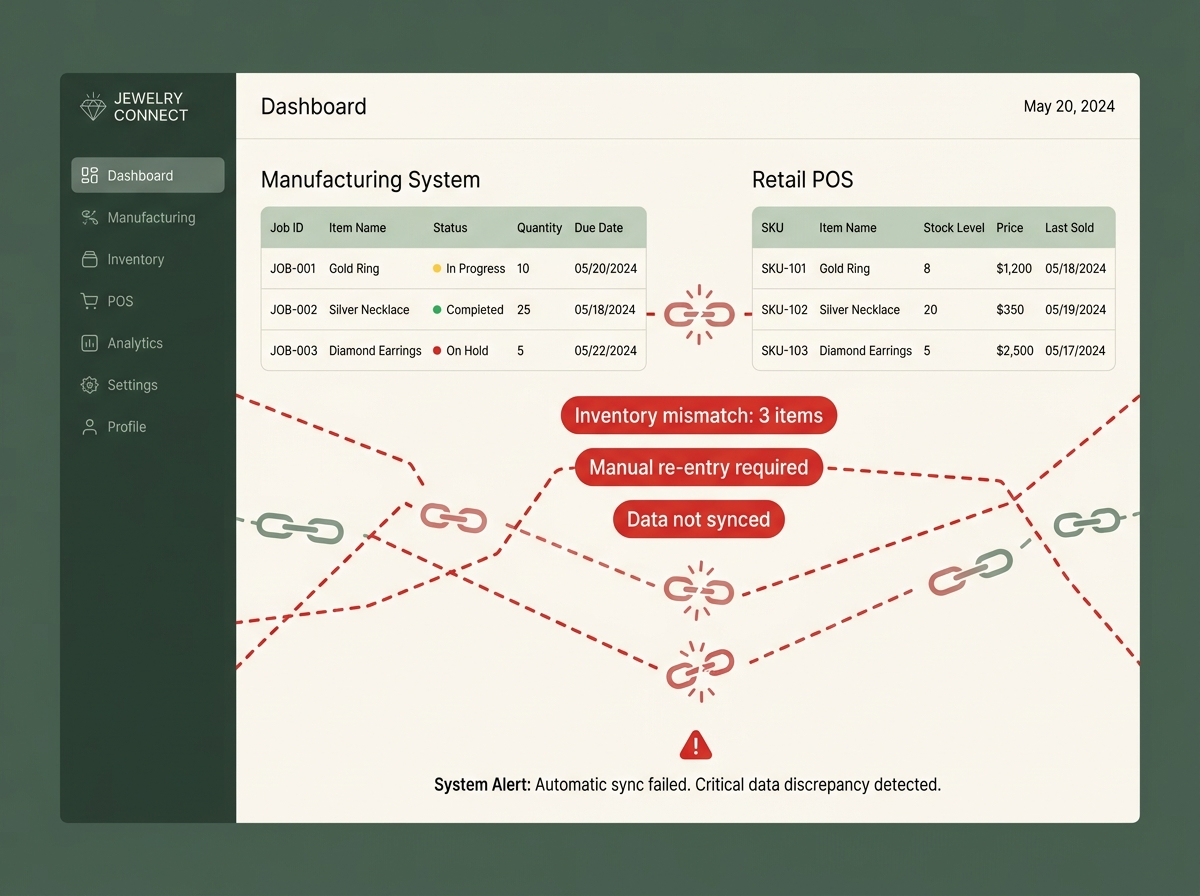1200x896 pixels.
Task: Click the Inventory mismatch: 3 items badge
Action: [698, 416]
